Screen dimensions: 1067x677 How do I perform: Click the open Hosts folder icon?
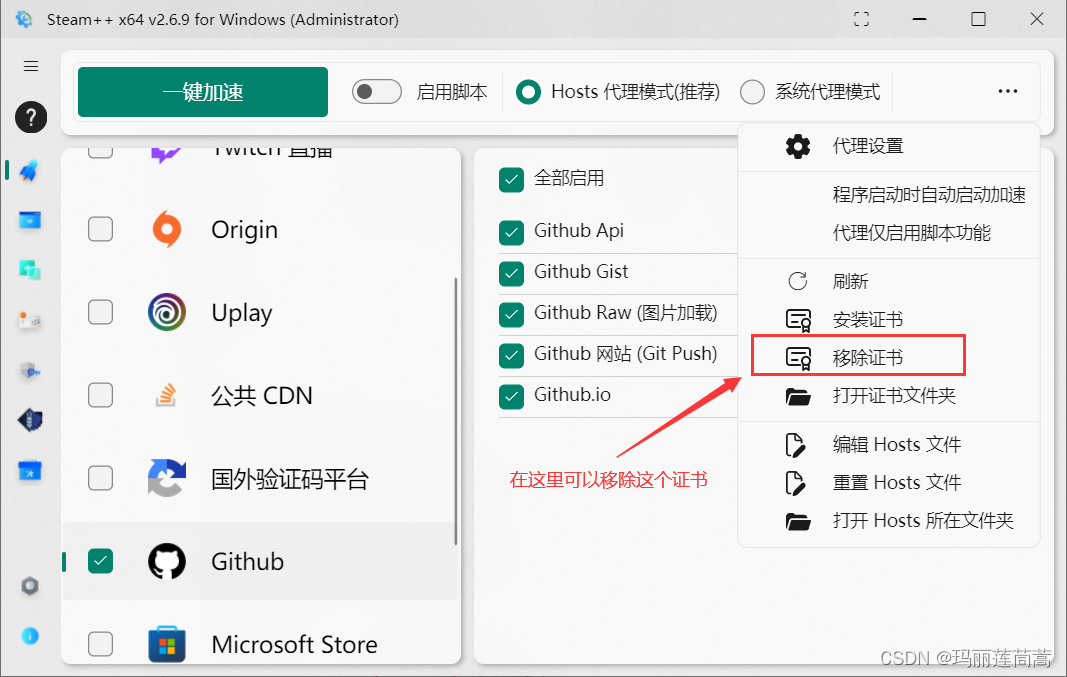(x=798, y=521)
